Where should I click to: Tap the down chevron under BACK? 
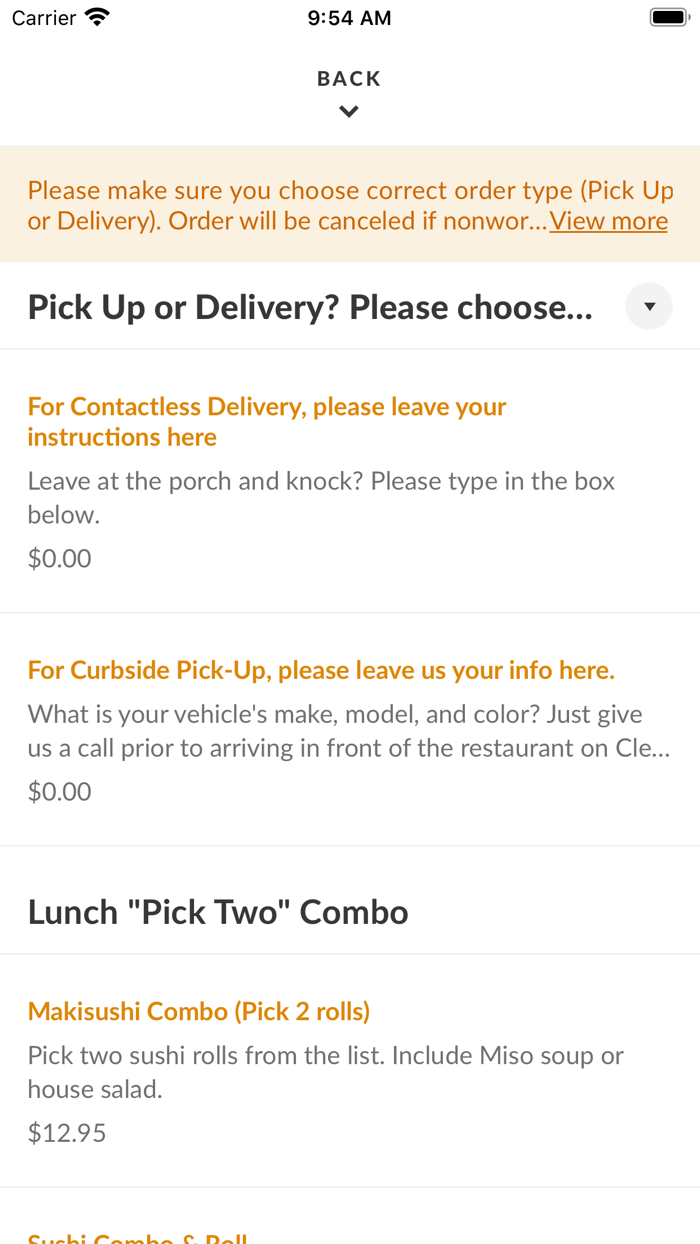click(x=349, y=112)
